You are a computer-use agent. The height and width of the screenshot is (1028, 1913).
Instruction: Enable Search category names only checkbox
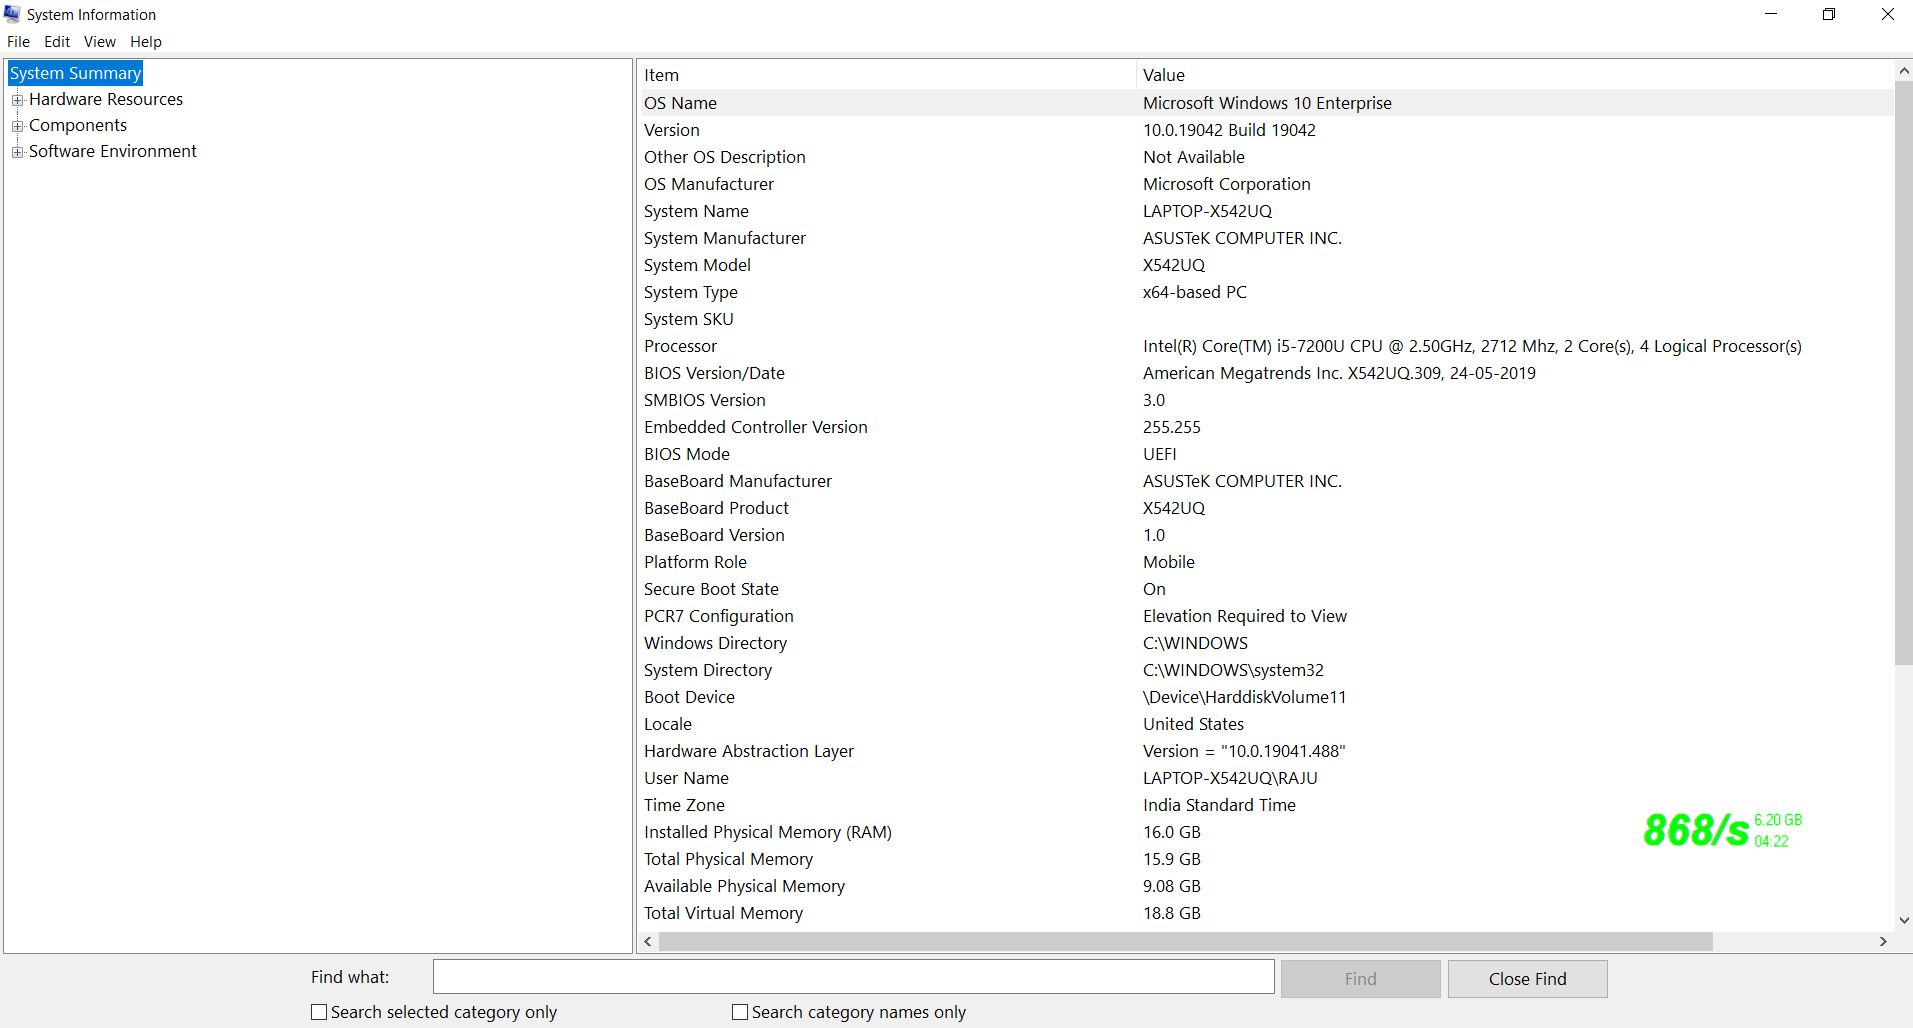(x=740, y=1012)
